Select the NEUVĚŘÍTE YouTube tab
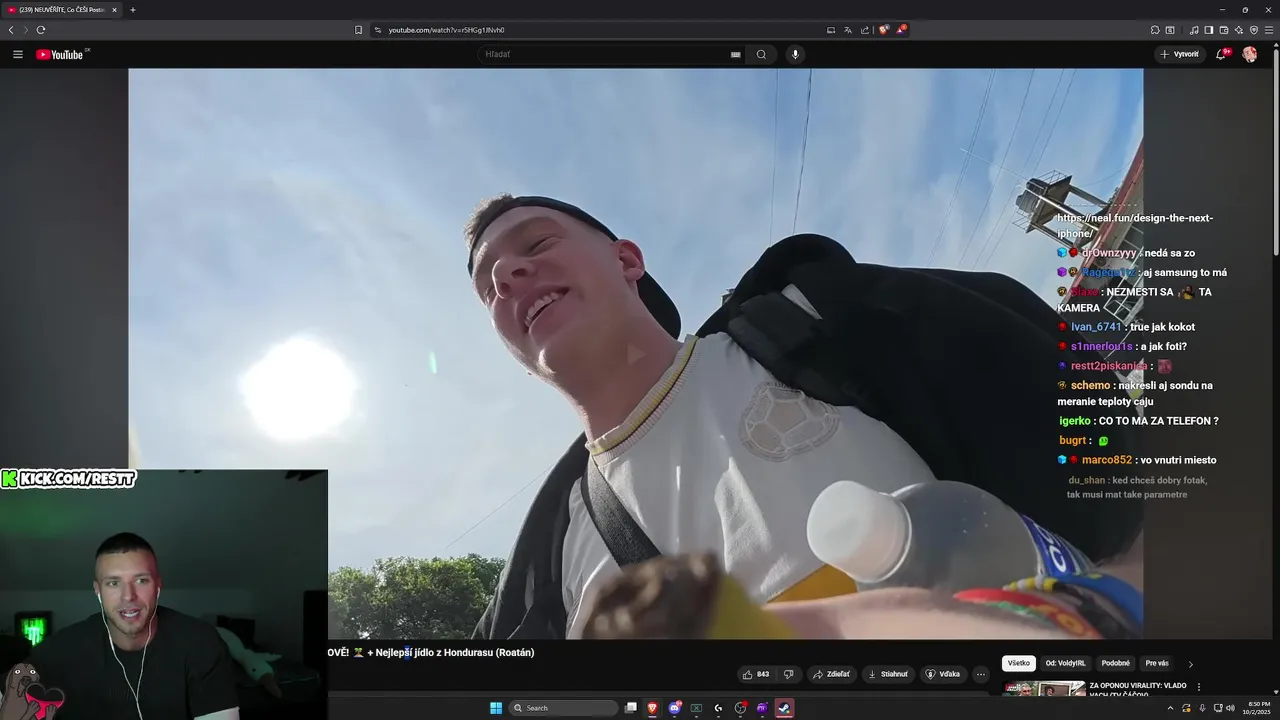Viewport: 1280px width, 720px height. click(61, 10)
